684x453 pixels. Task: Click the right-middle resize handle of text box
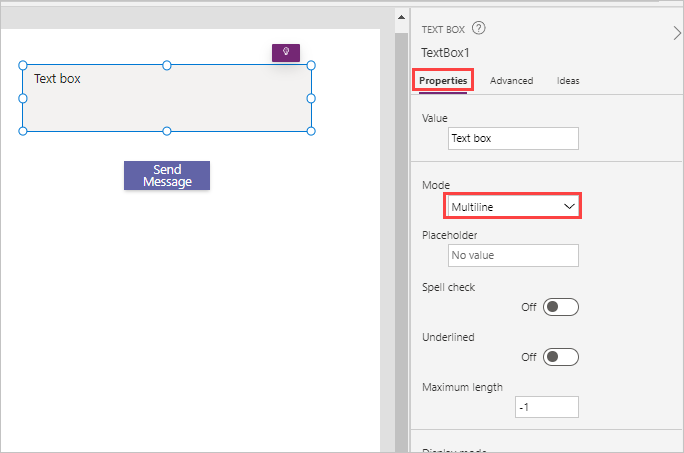pyautogui.click(x=311, y=98)
